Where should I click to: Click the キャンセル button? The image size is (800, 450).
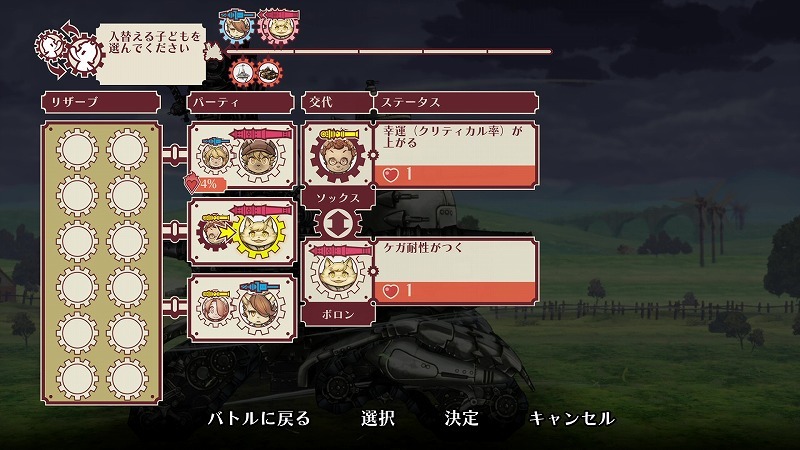pyautogui.click(x=572, y=418)
